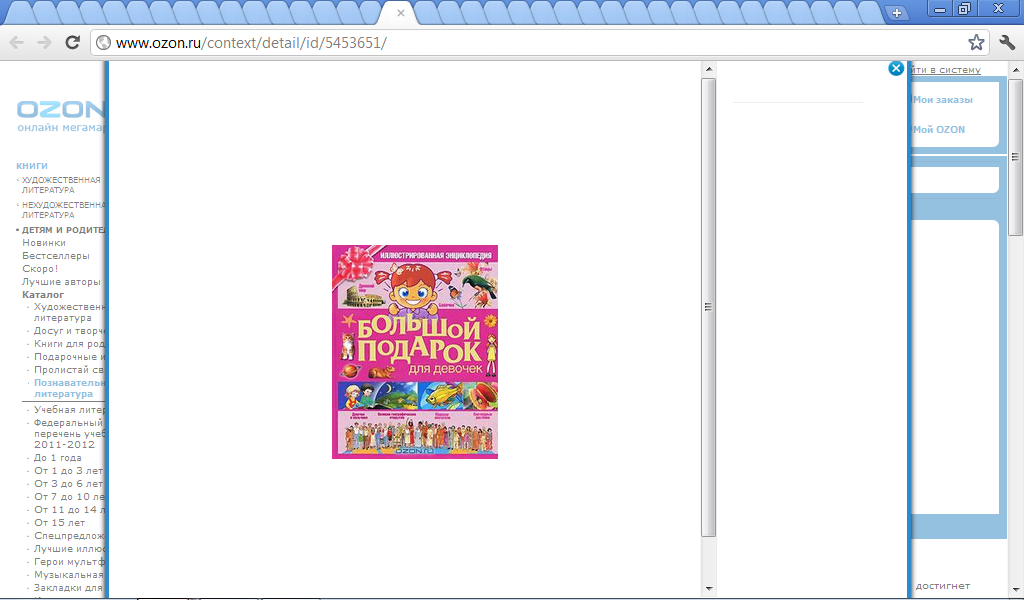Viewport: 1024px width, 600px height.
Task: Bookmark this page with the star icon
Action: pyautogui.click(x=976, y=43)
